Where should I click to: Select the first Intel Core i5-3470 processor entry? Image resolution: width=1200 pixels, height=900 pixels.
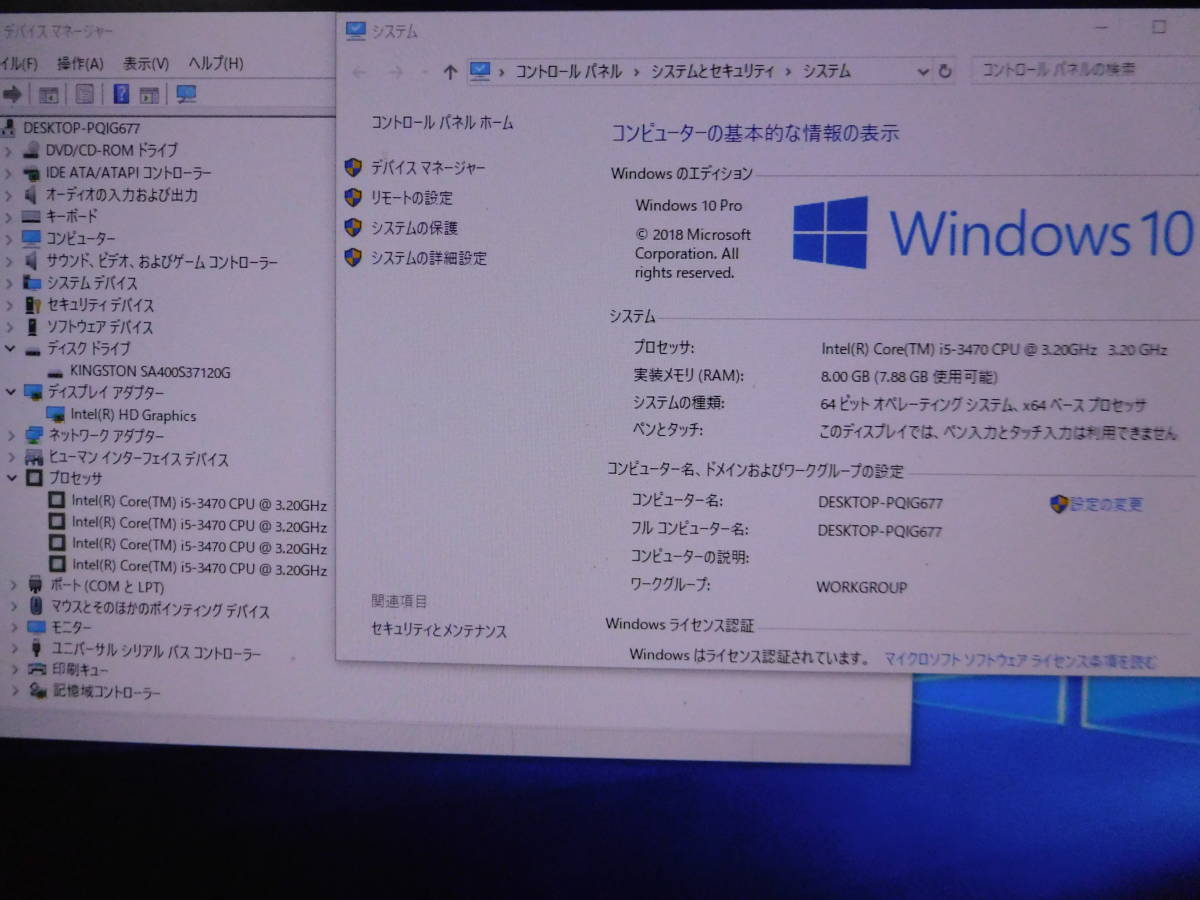199,504
